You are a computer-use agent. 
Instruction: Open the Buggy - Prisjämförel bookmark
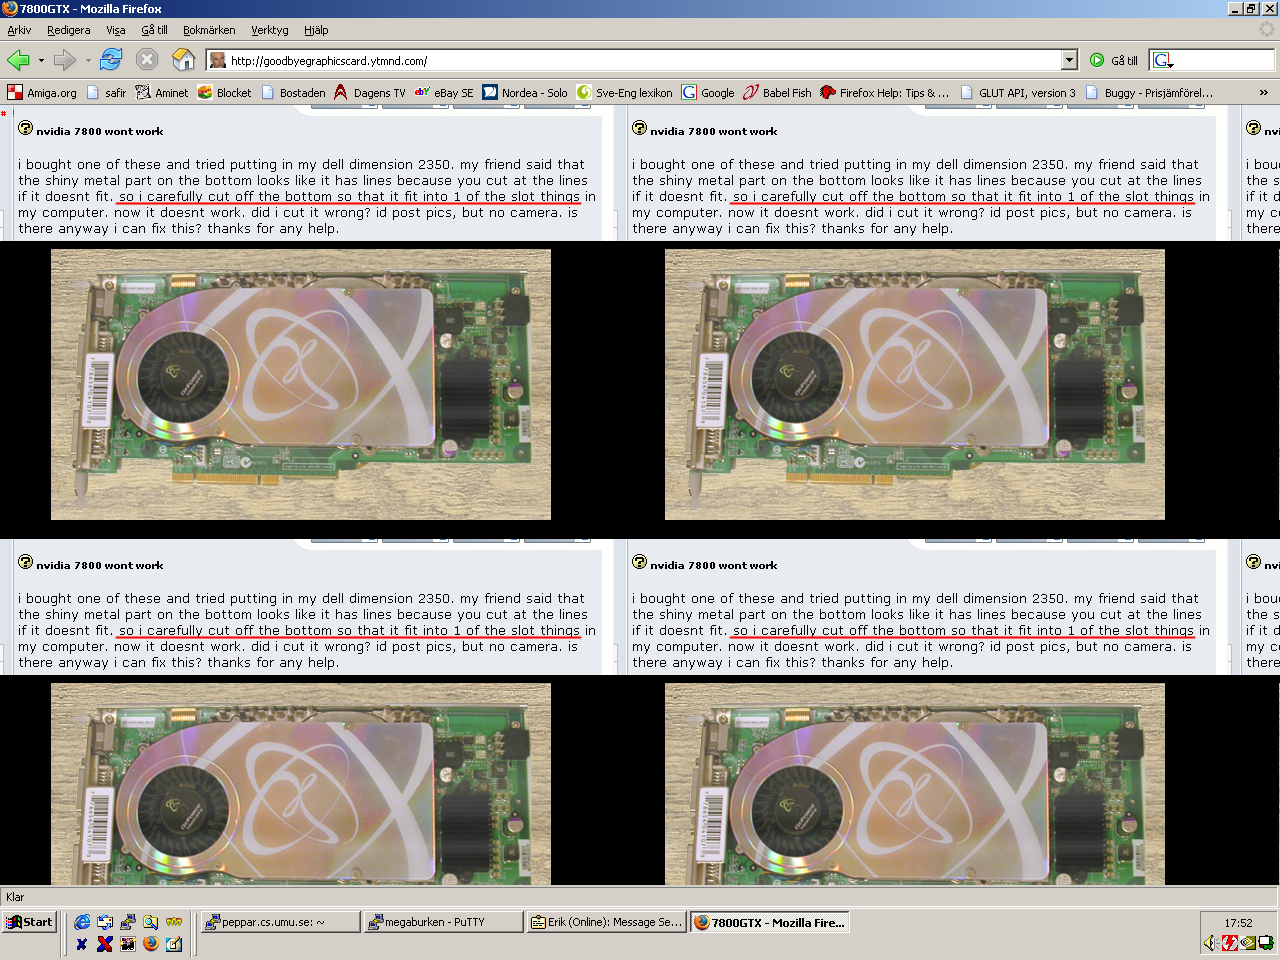point(1149,92)
